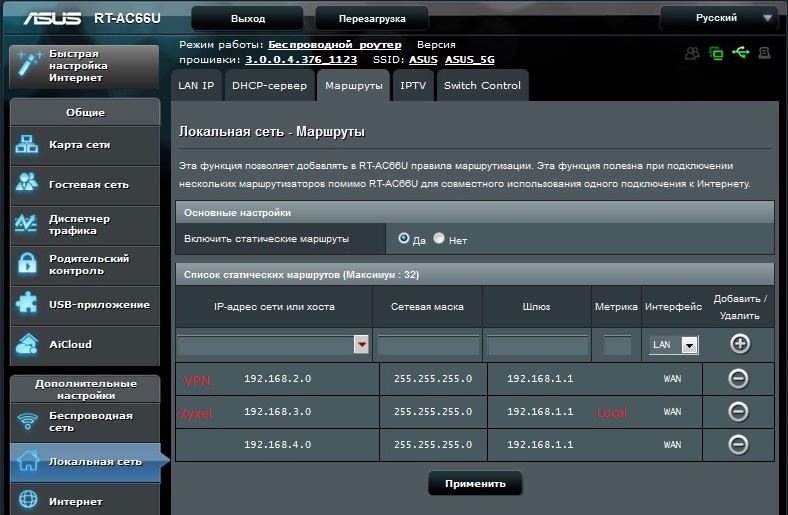Click the Internet globe icon
This screenshot has width=788, height=515.
click(28, 499)
